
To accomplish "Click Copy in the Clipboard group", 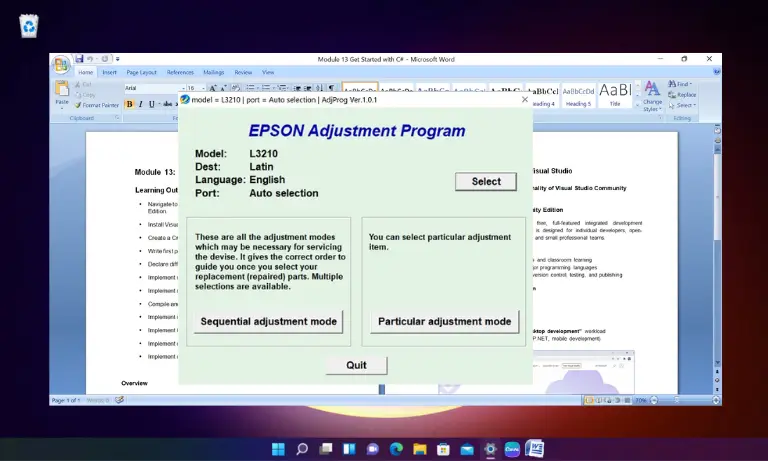I will click(x=85, y=95).
